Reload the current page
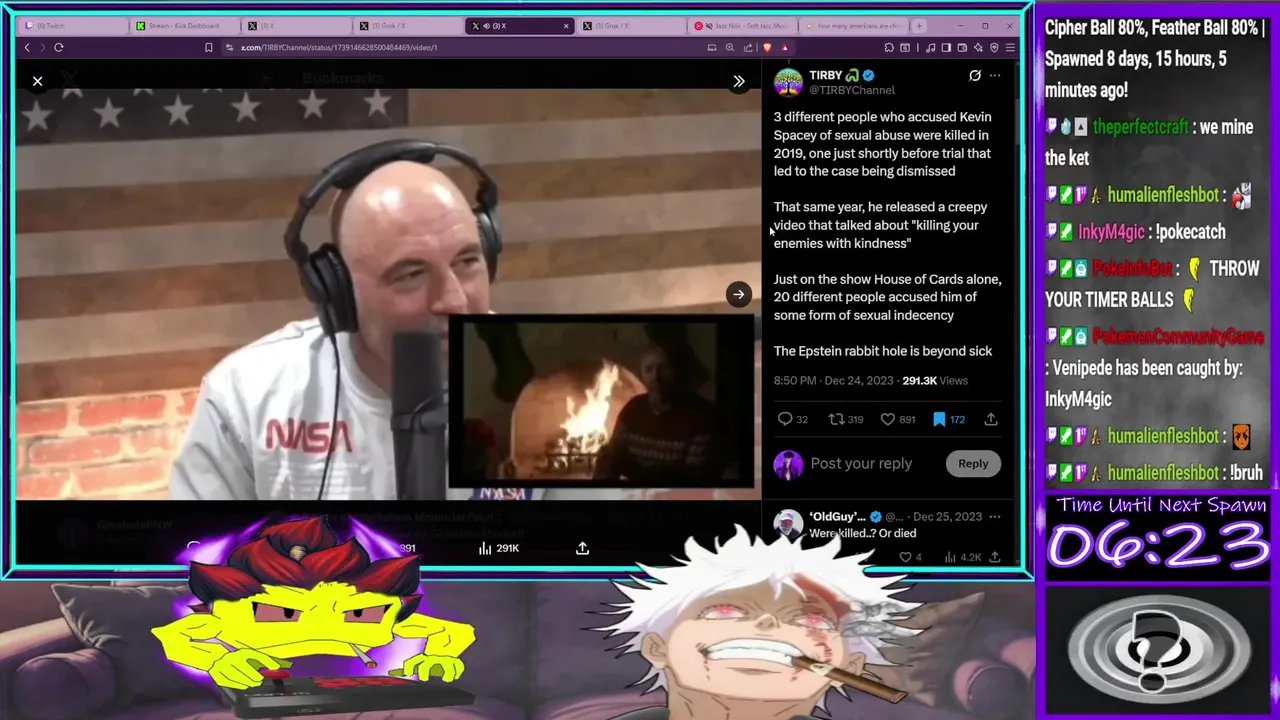The image size is (1280, 720). click(59, 47)
